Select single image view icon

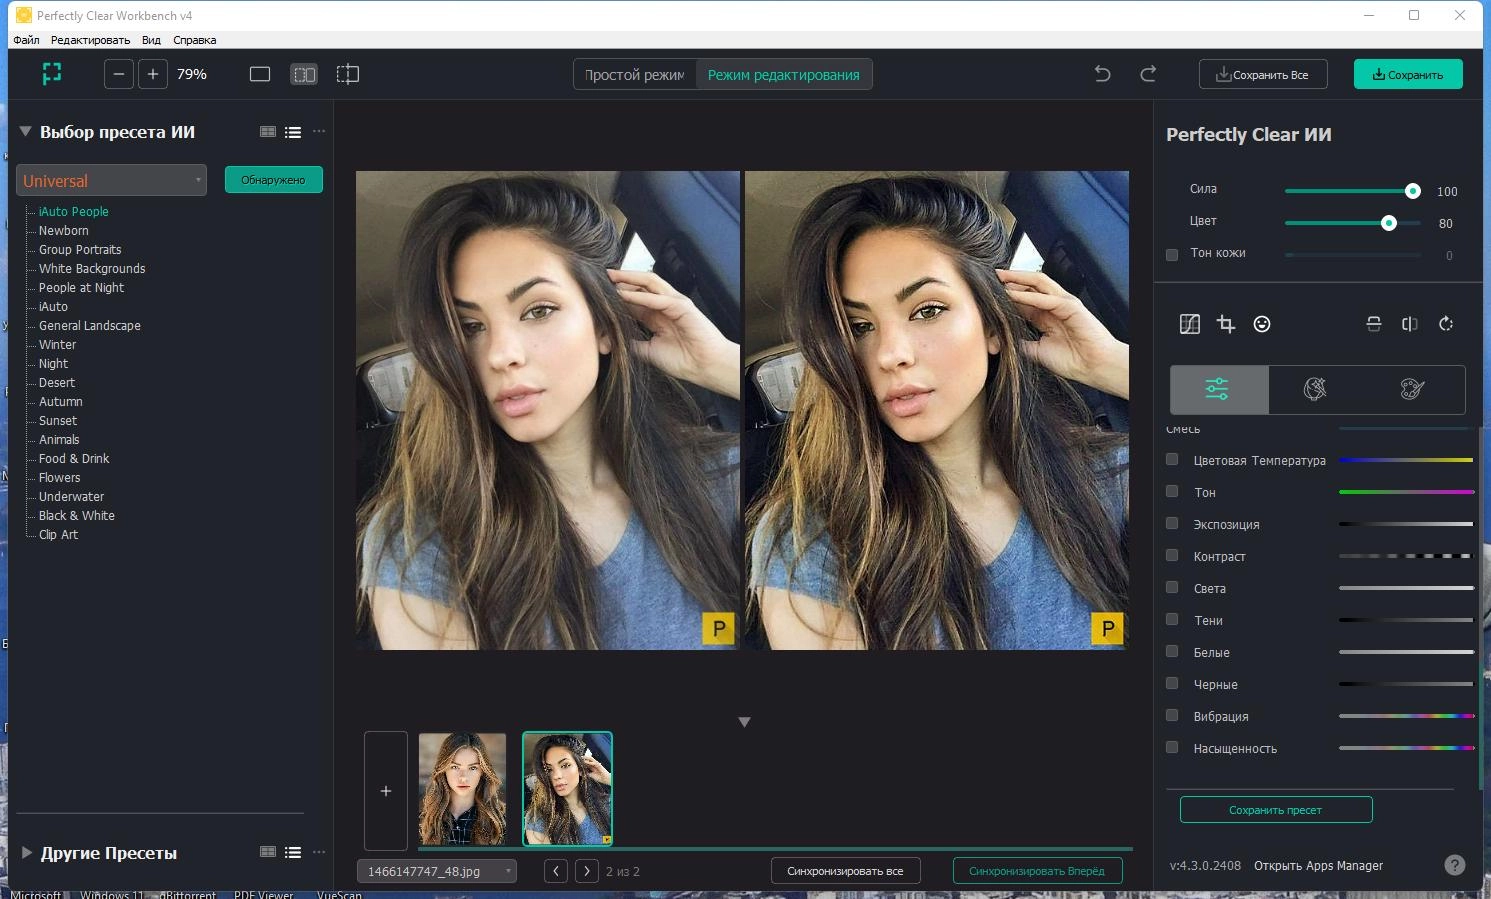[x=260, y=74]
